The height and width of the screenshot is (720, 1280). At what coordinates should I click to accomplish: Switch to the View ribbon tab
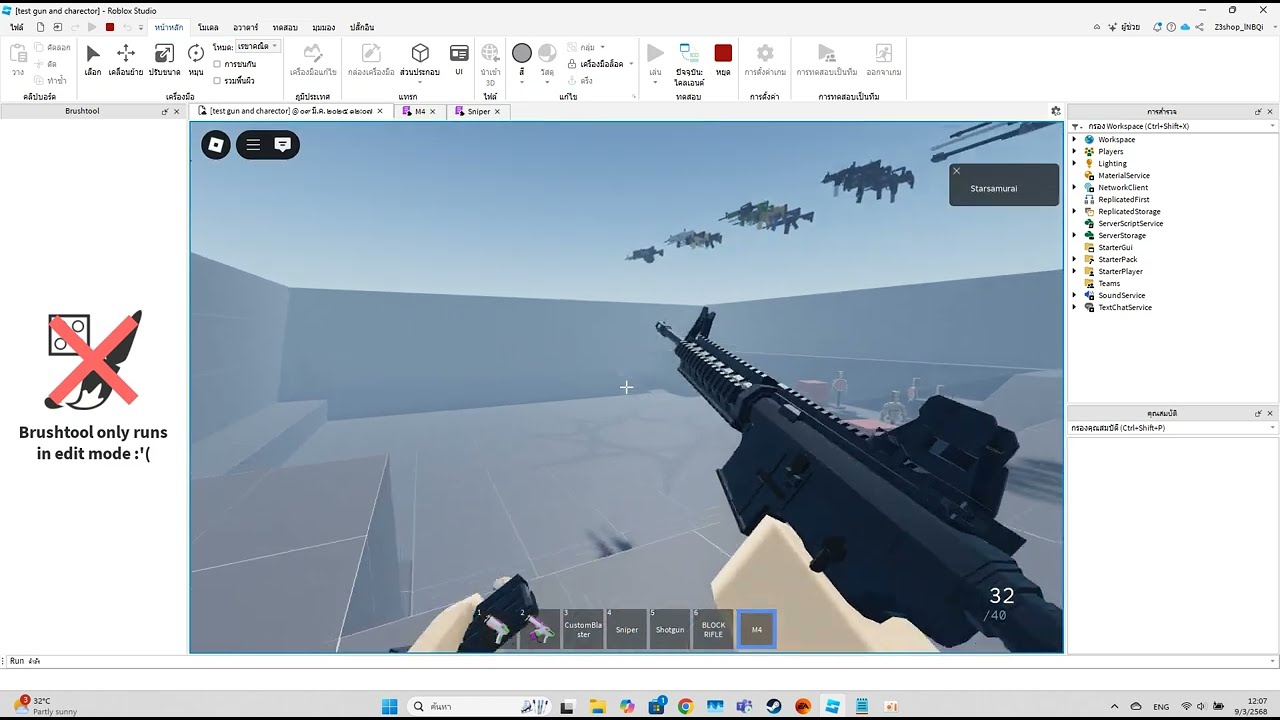point(324,27)
